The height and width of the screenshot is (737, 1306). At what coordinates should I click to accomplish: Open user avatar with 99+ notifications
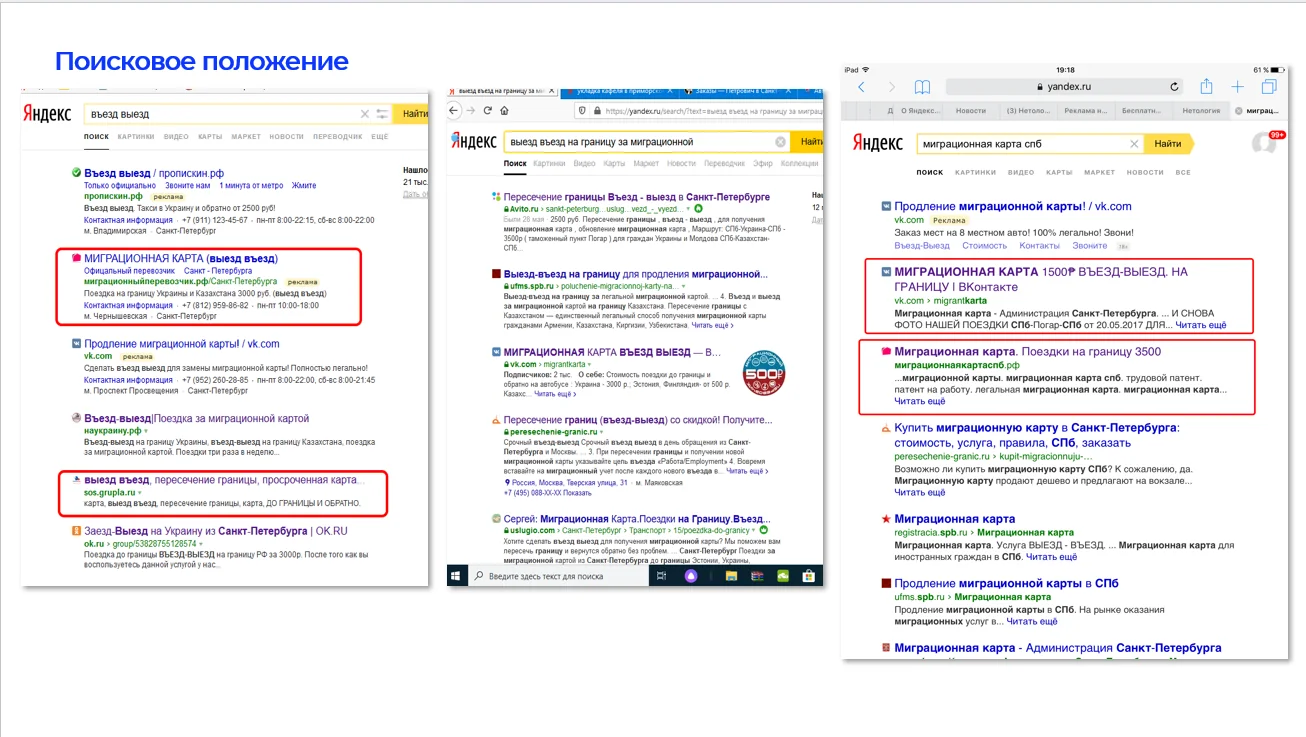pyautogui.click(x=1265, y=143)
